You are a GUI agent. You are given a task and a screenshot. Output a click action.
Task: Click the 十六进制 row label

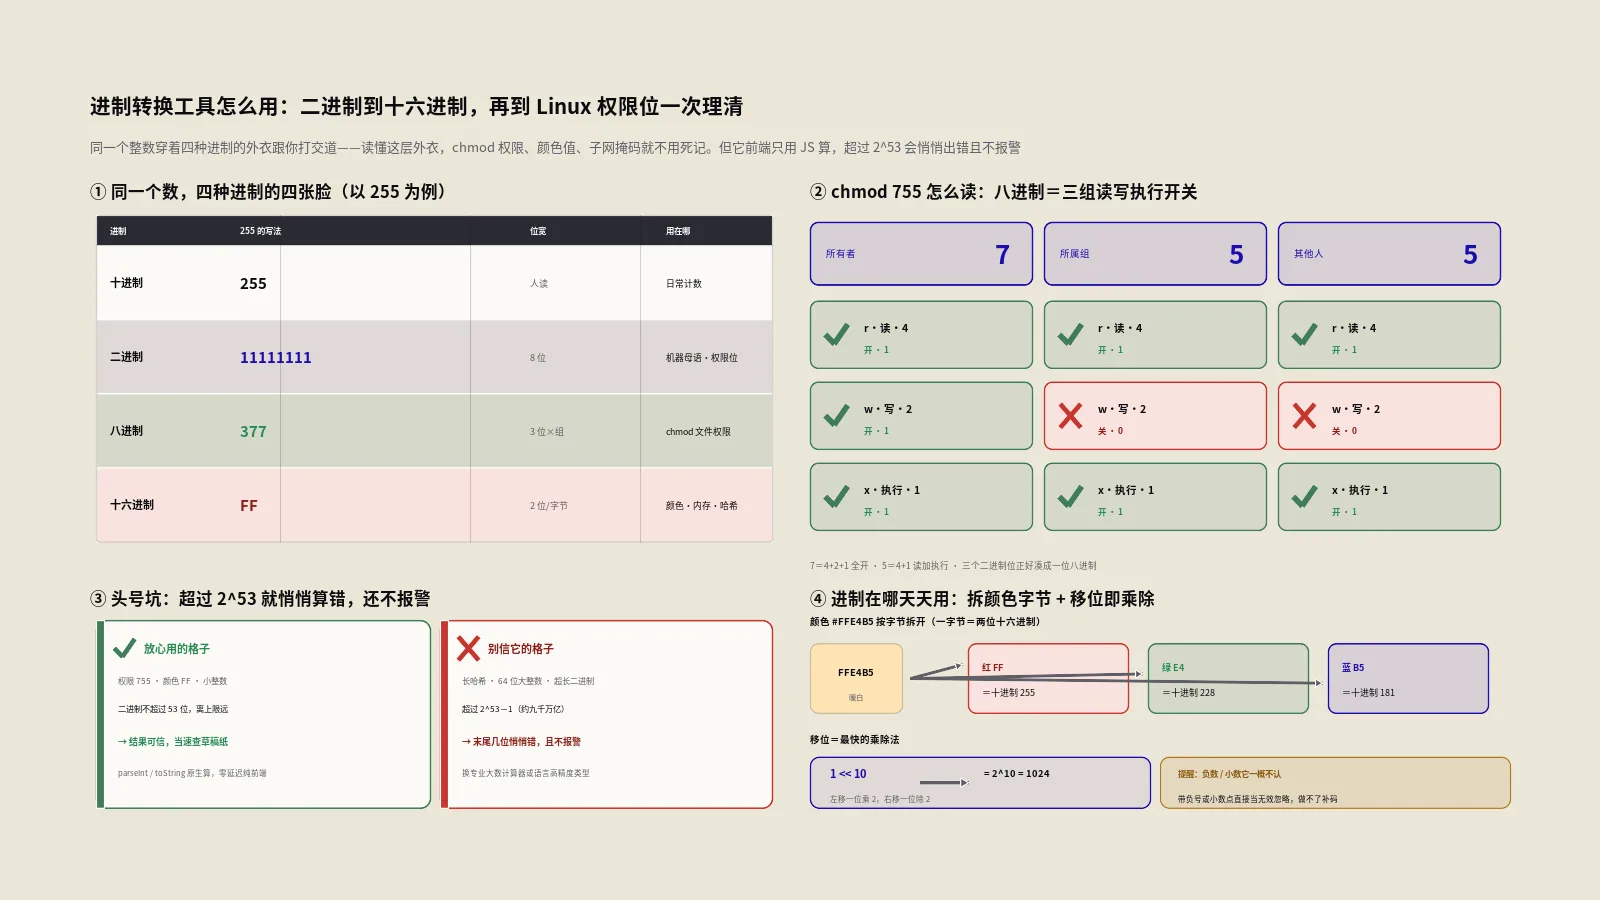(132, 505)
